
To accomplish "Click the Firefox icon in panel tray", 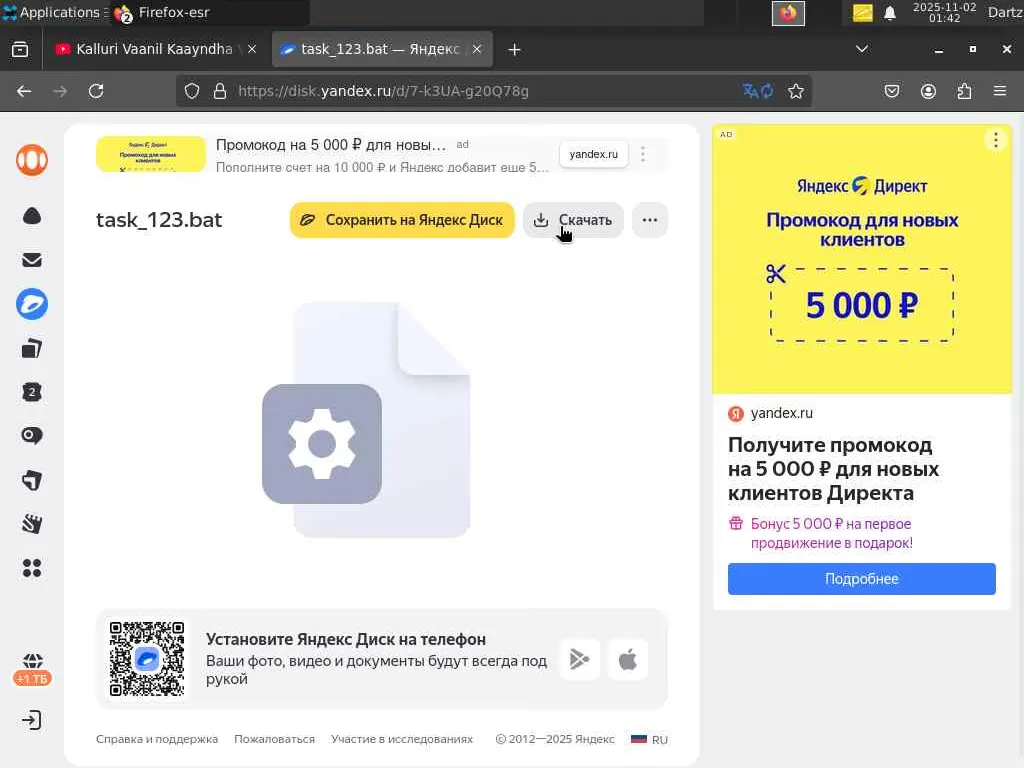I will coord(788,13).
